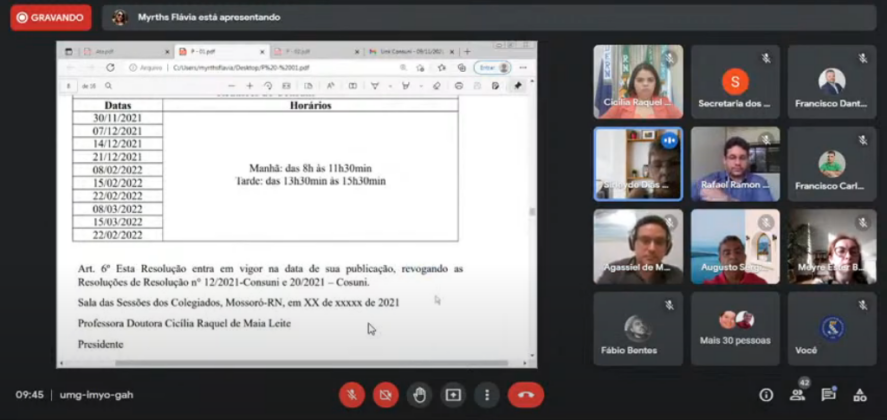Screen dimensions: 887x420
Task: Click the GRAVANDO recording indicator
Action: [x=50, y=17]
